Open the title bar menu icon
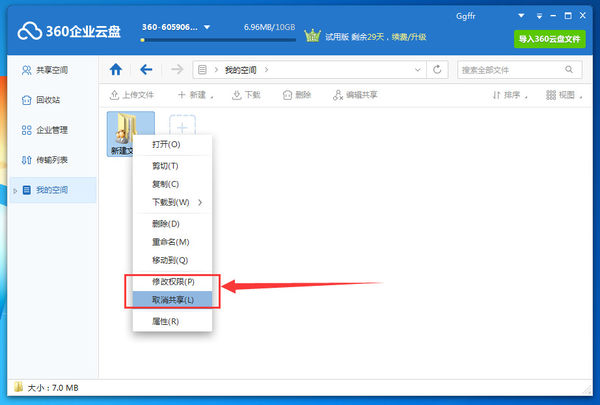The width and height of the screenshot is (600, 405). [x=539, y=16]
